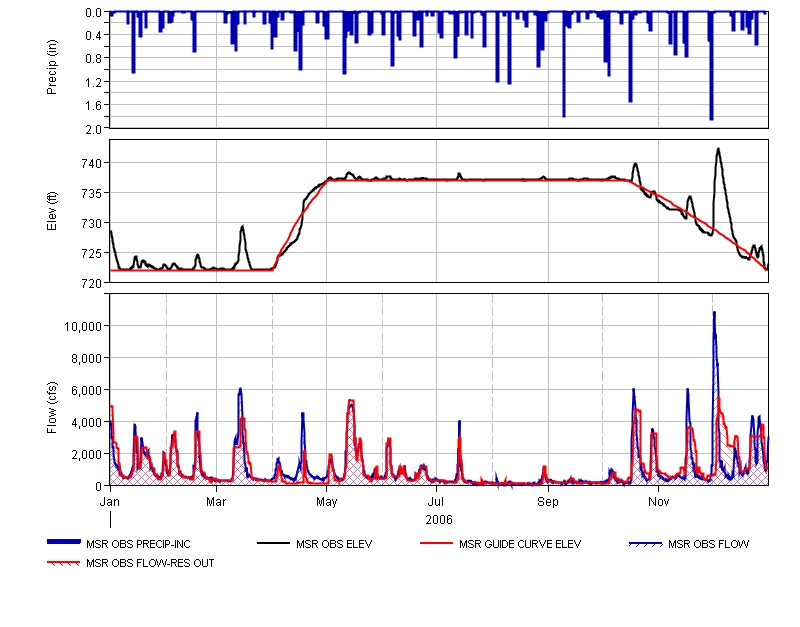Click the 735 elevation axis value
Viewport: 800px width, 627px height.
[92, 194]
